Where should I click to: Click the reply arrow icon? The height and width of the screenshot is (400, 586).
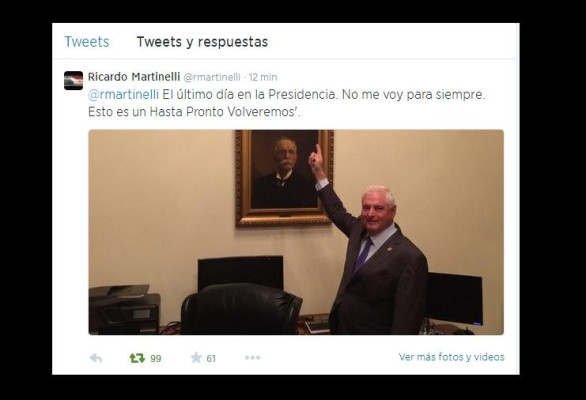(x=96, y=358)
